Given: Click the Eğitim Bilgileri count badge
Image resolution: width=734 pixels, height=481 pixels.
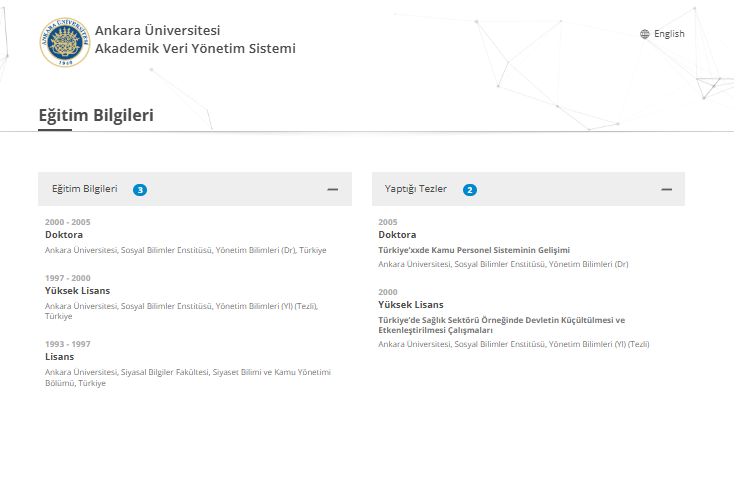Looking at the screenshot, I should pos(140,190).
